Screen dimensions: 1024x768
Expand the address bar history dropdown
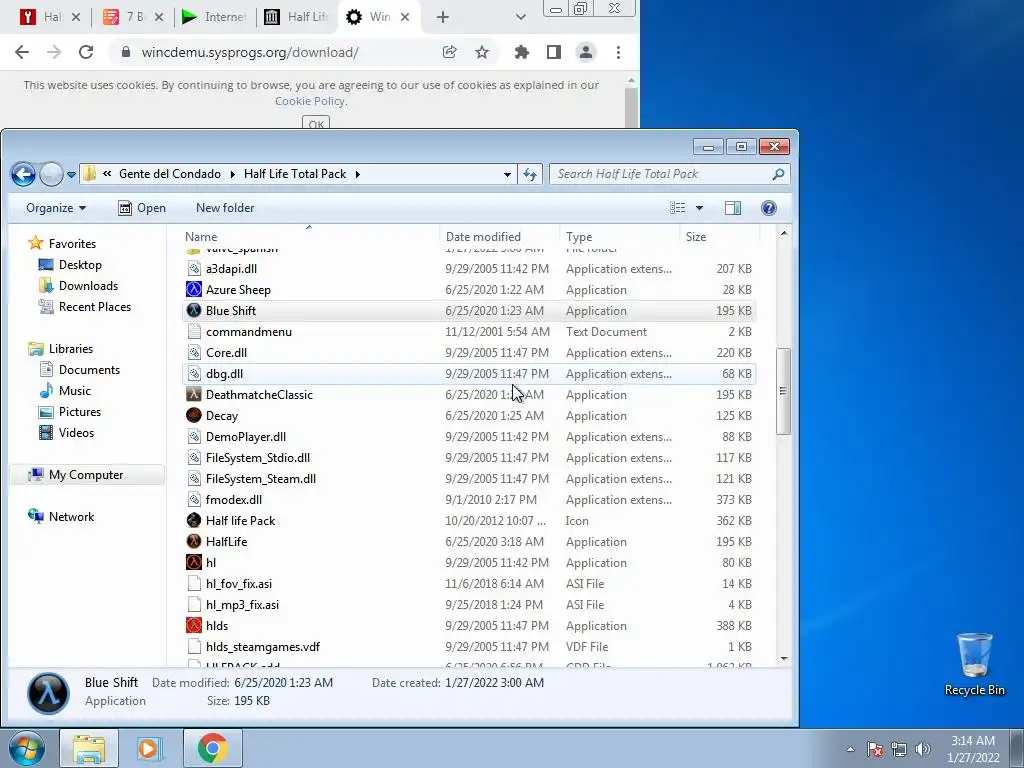(507, 174)
